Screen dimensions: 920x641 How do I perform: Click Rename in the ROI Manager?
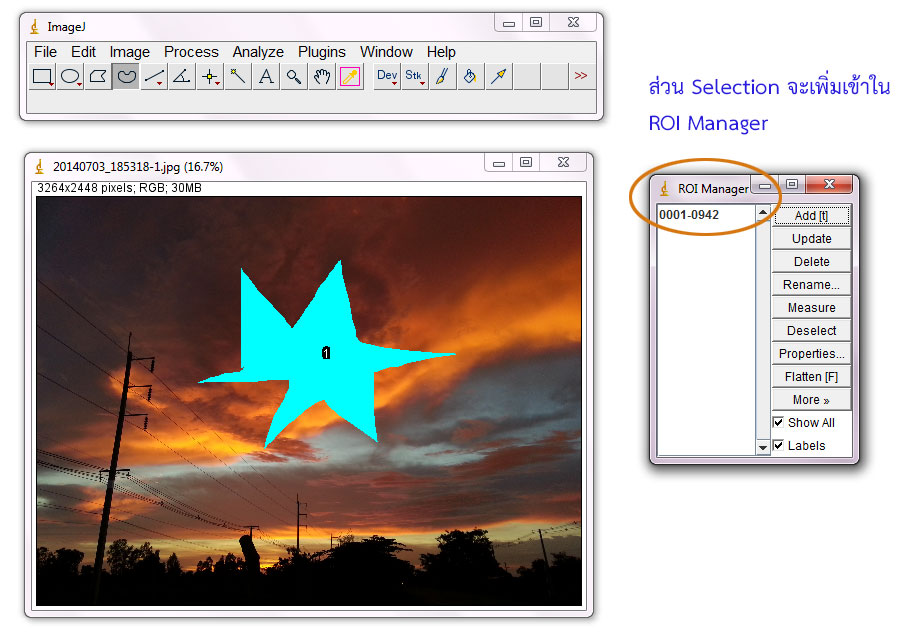(x=810, y=284)
